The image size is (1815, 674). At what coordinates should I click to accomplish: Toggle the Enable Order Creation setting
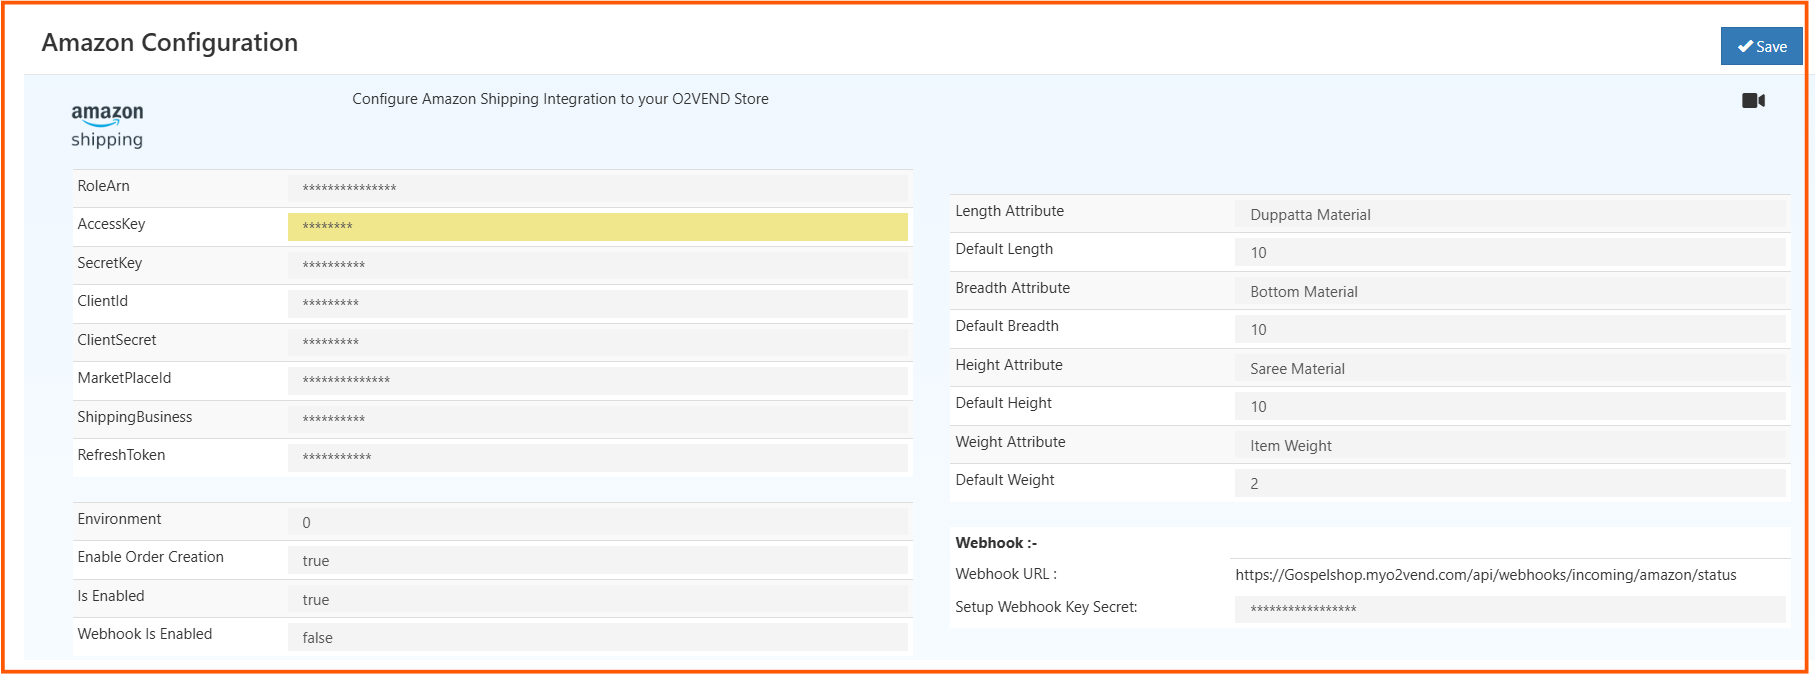pos(598,560)
